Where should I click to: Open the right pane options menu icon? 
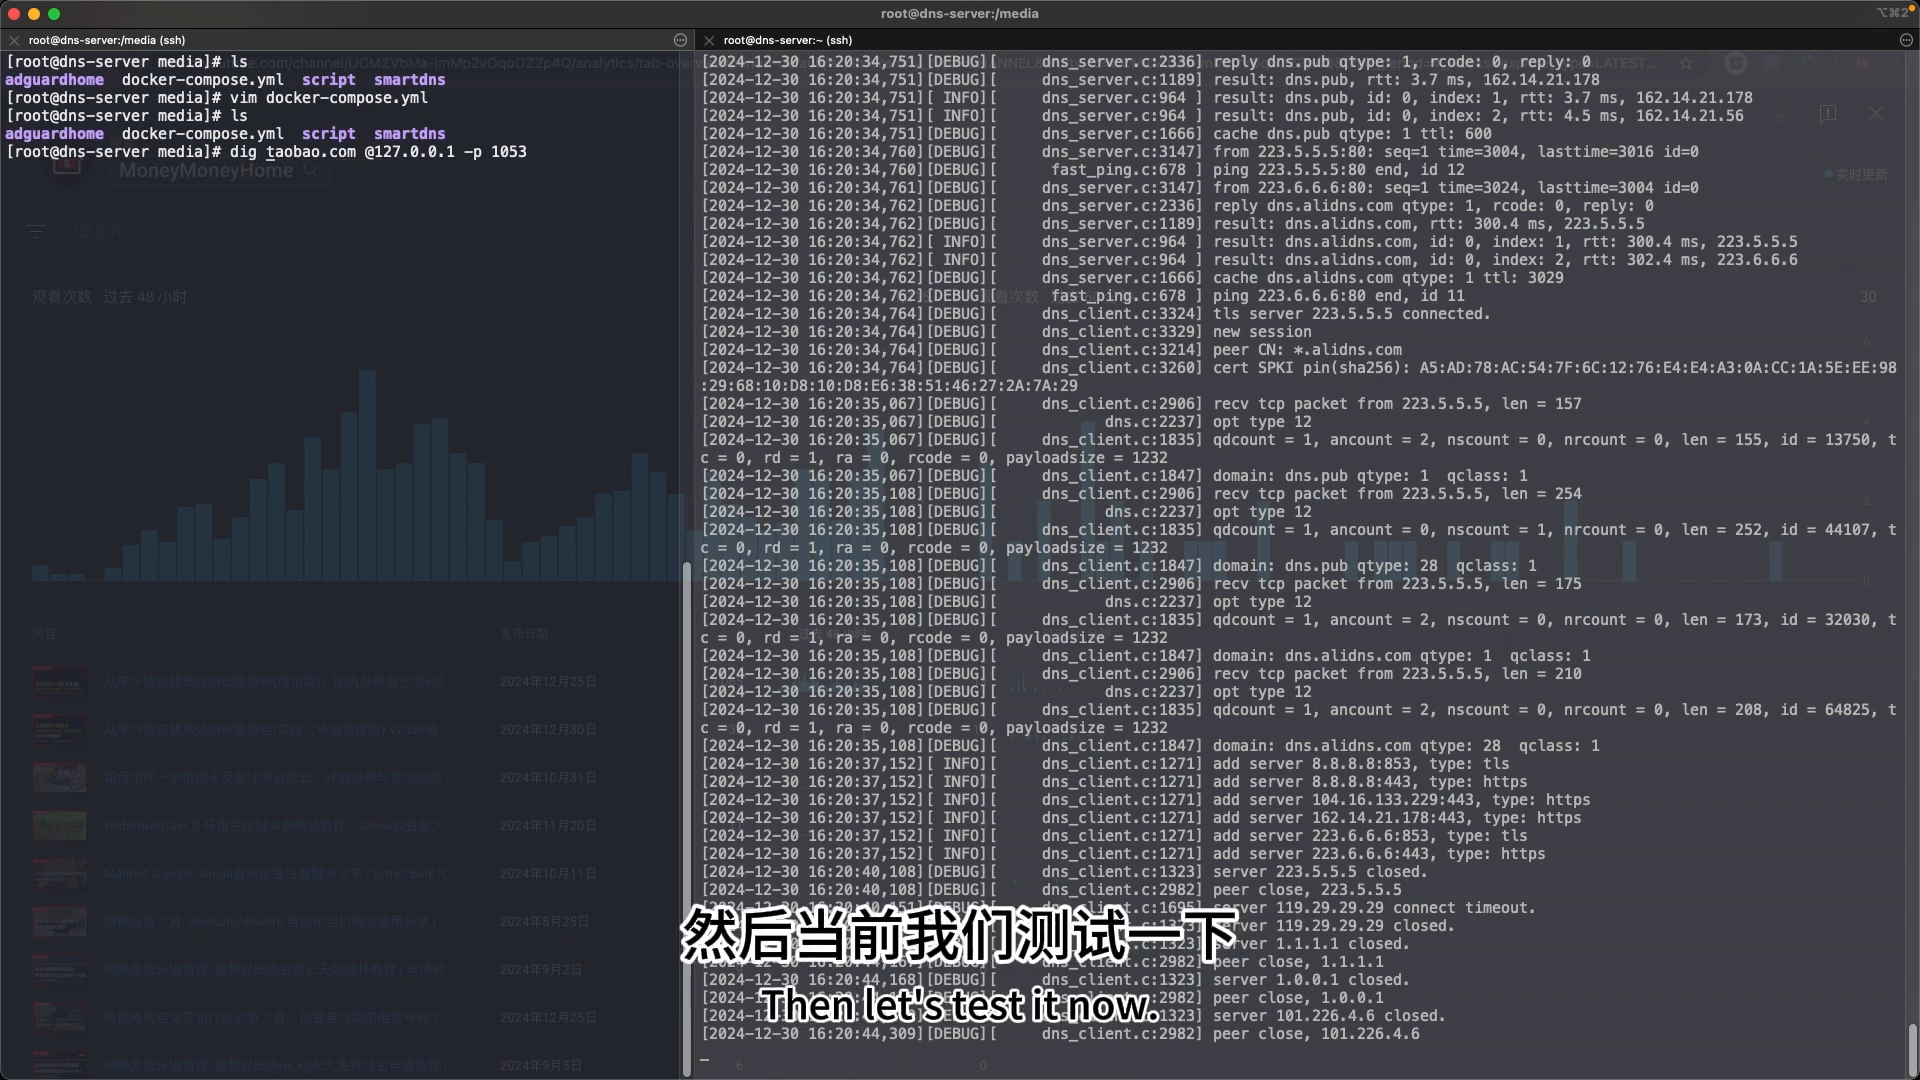coord(1906,40)
